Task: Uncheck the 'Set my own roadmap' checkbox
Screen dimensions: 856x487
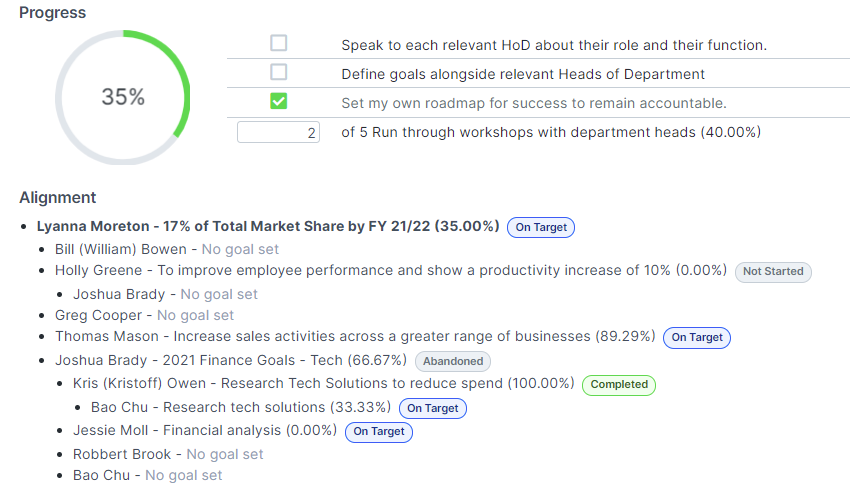Action: (279, 102)
